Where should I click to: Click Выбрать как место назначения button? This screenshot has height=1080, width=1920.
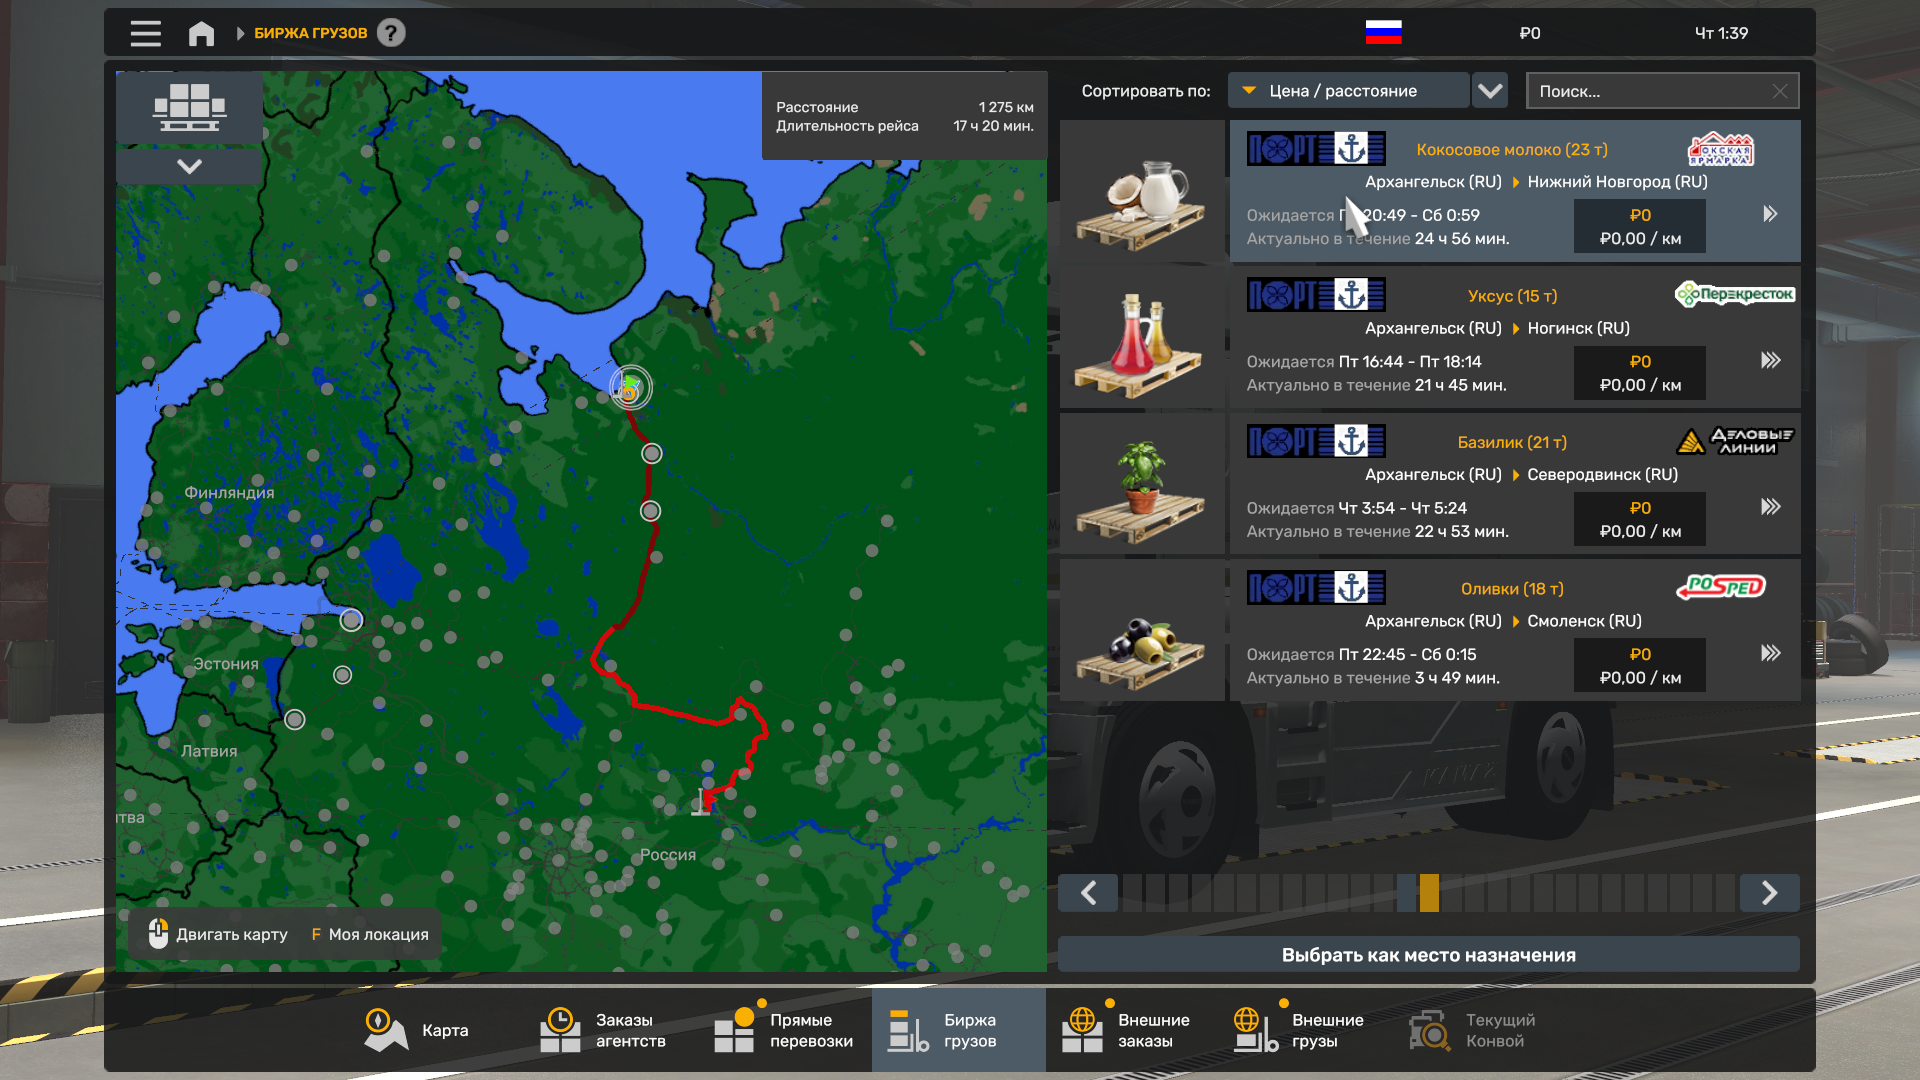(1428, 955)
